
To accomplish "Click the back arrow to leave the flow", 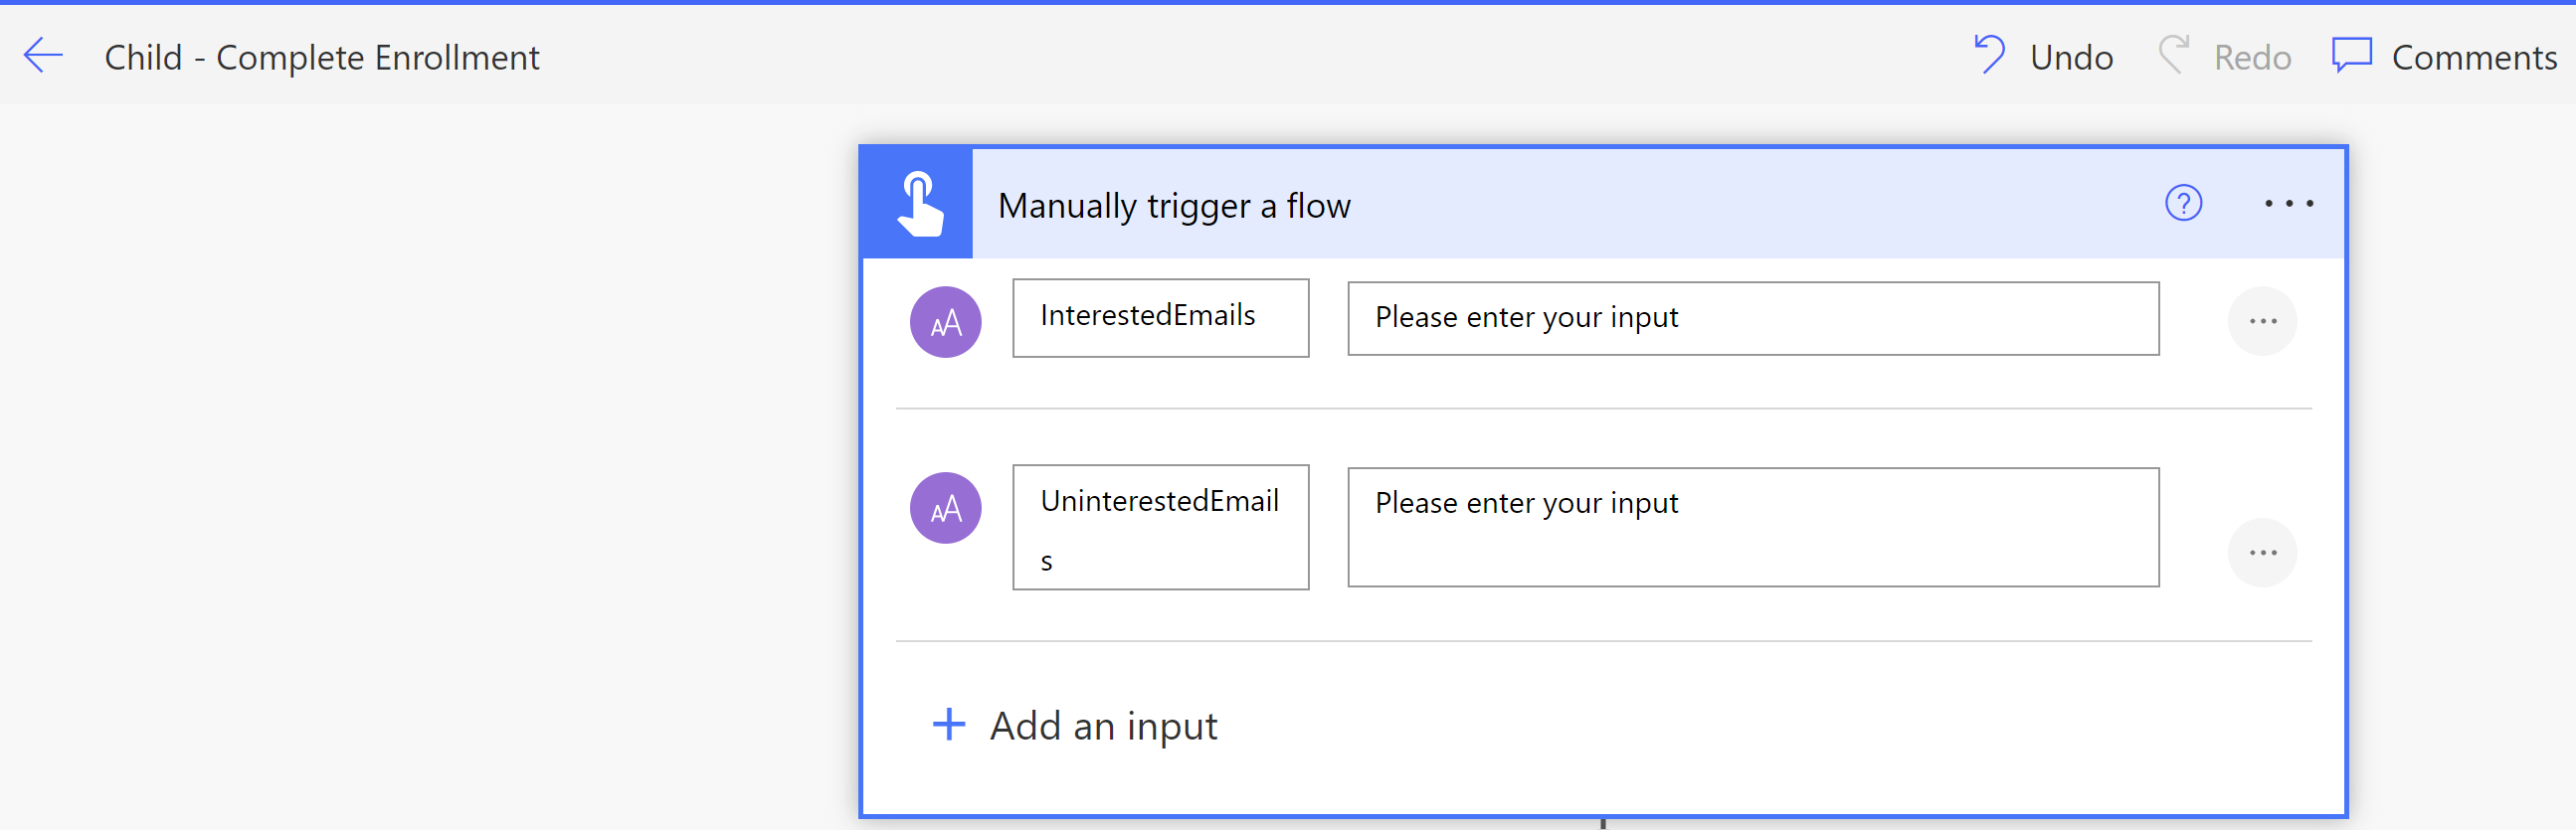I will tap(43, 56).
